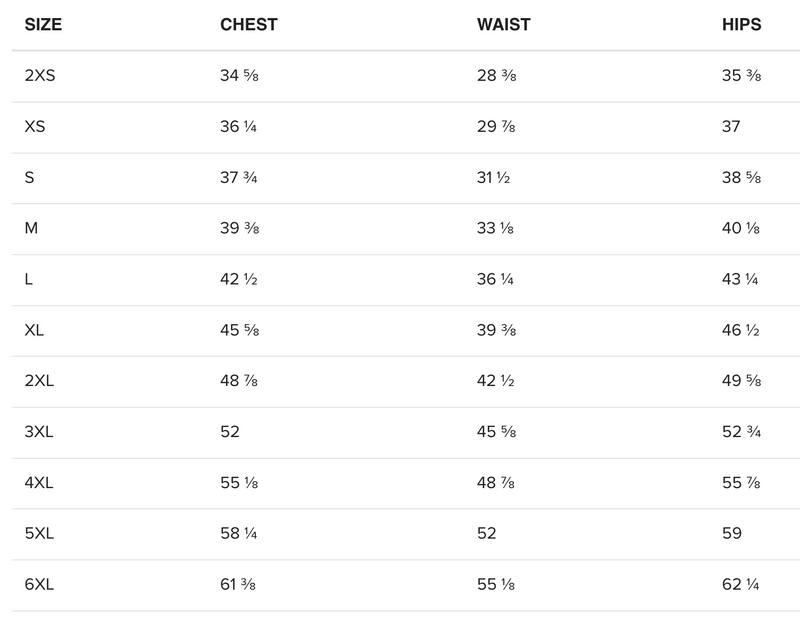Viewport: 800px width, 637px height.
Task: Click the 5XL size row label
Action: tap(39, 534)
